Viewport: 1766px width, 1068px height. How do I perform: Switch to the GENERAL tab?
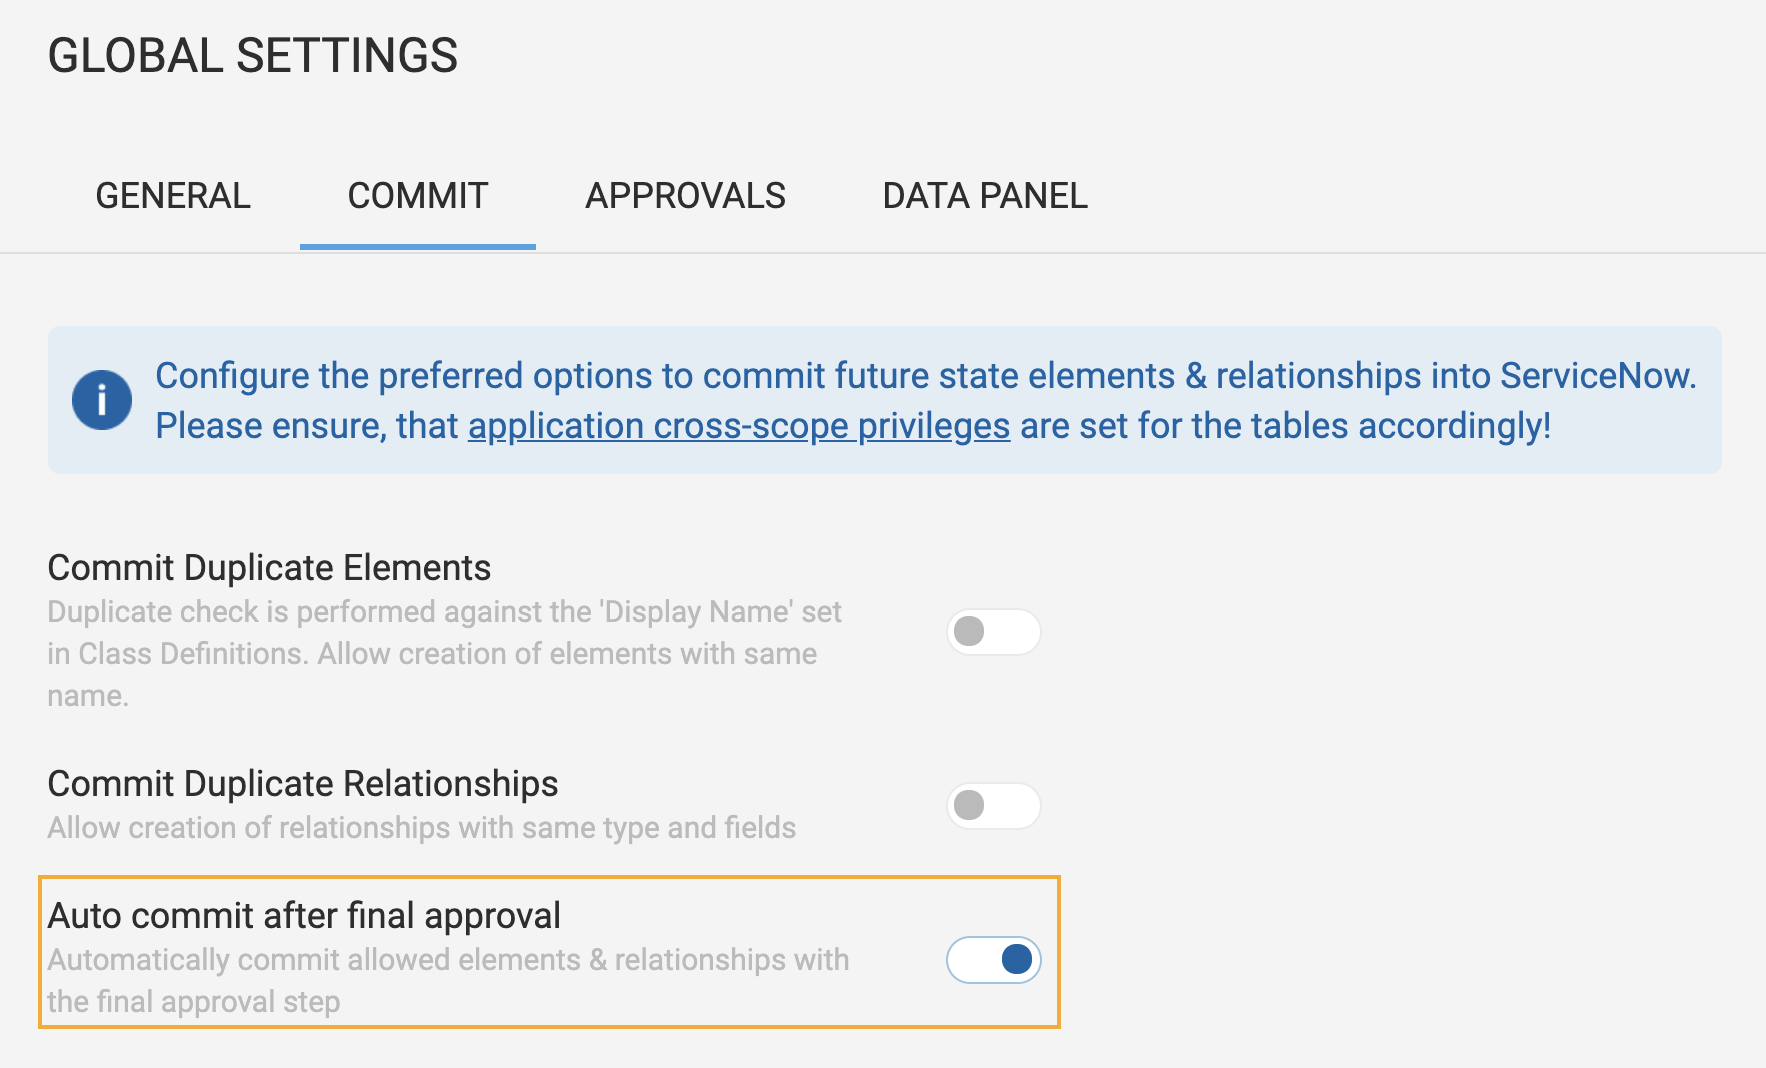click(173, 196)
